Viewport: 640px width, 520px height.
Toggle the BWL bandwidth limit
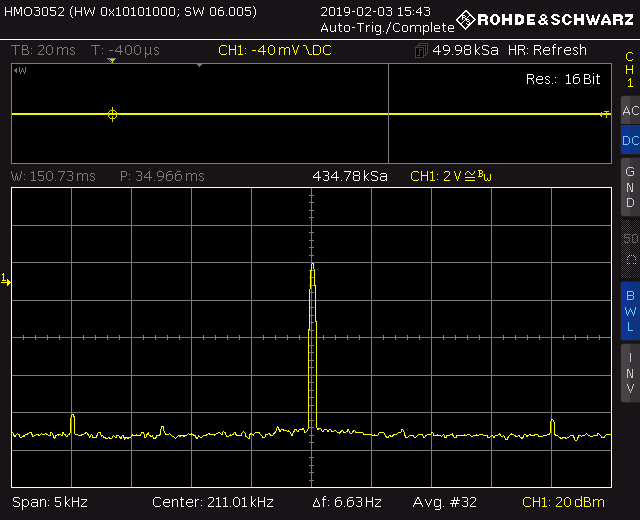pyautogui.click(x=629, y=310)
